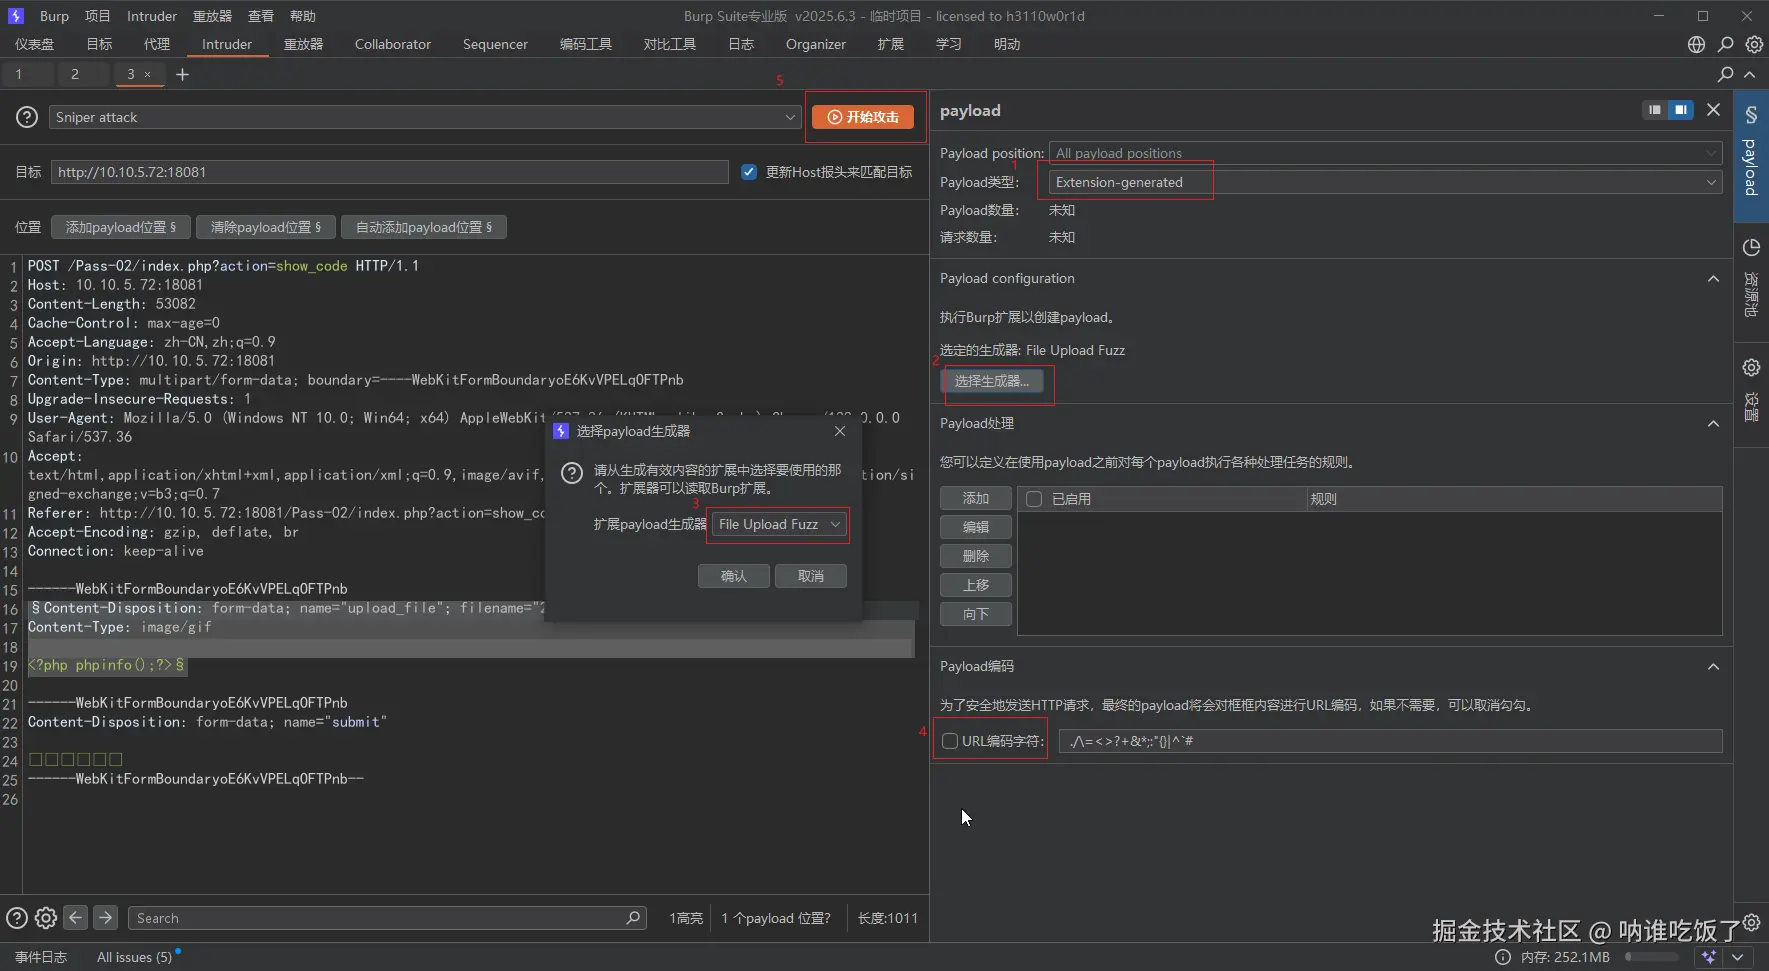Click the 添加 processing rule button
The image size is (1769, 971).
[976, 498]
